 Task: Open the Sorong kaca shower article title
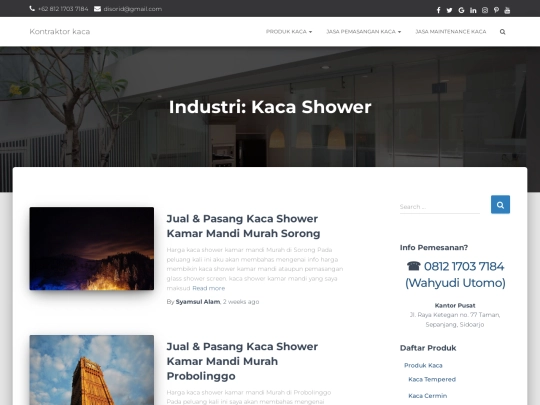click(243, 226)
